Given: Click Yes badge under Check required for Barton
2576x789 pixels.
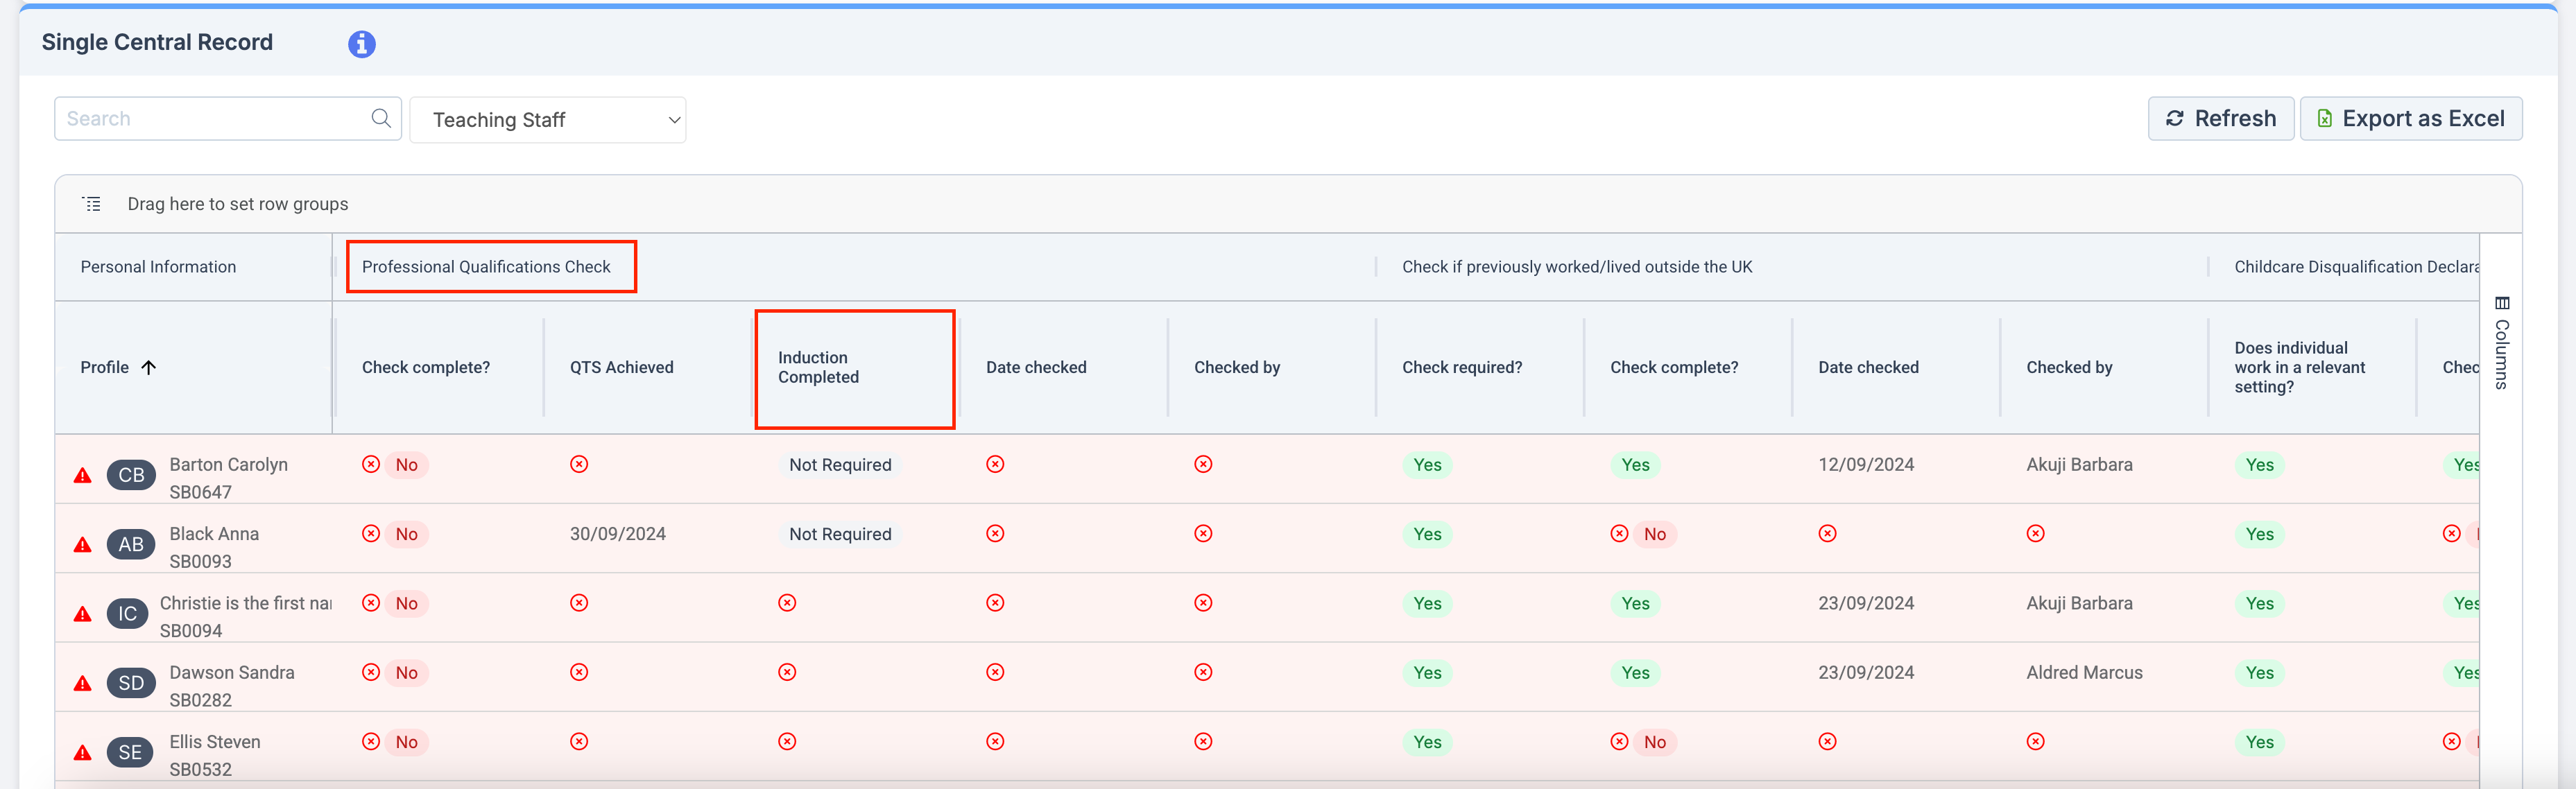Looking at the screenshot, I should tap(1427, 465).
